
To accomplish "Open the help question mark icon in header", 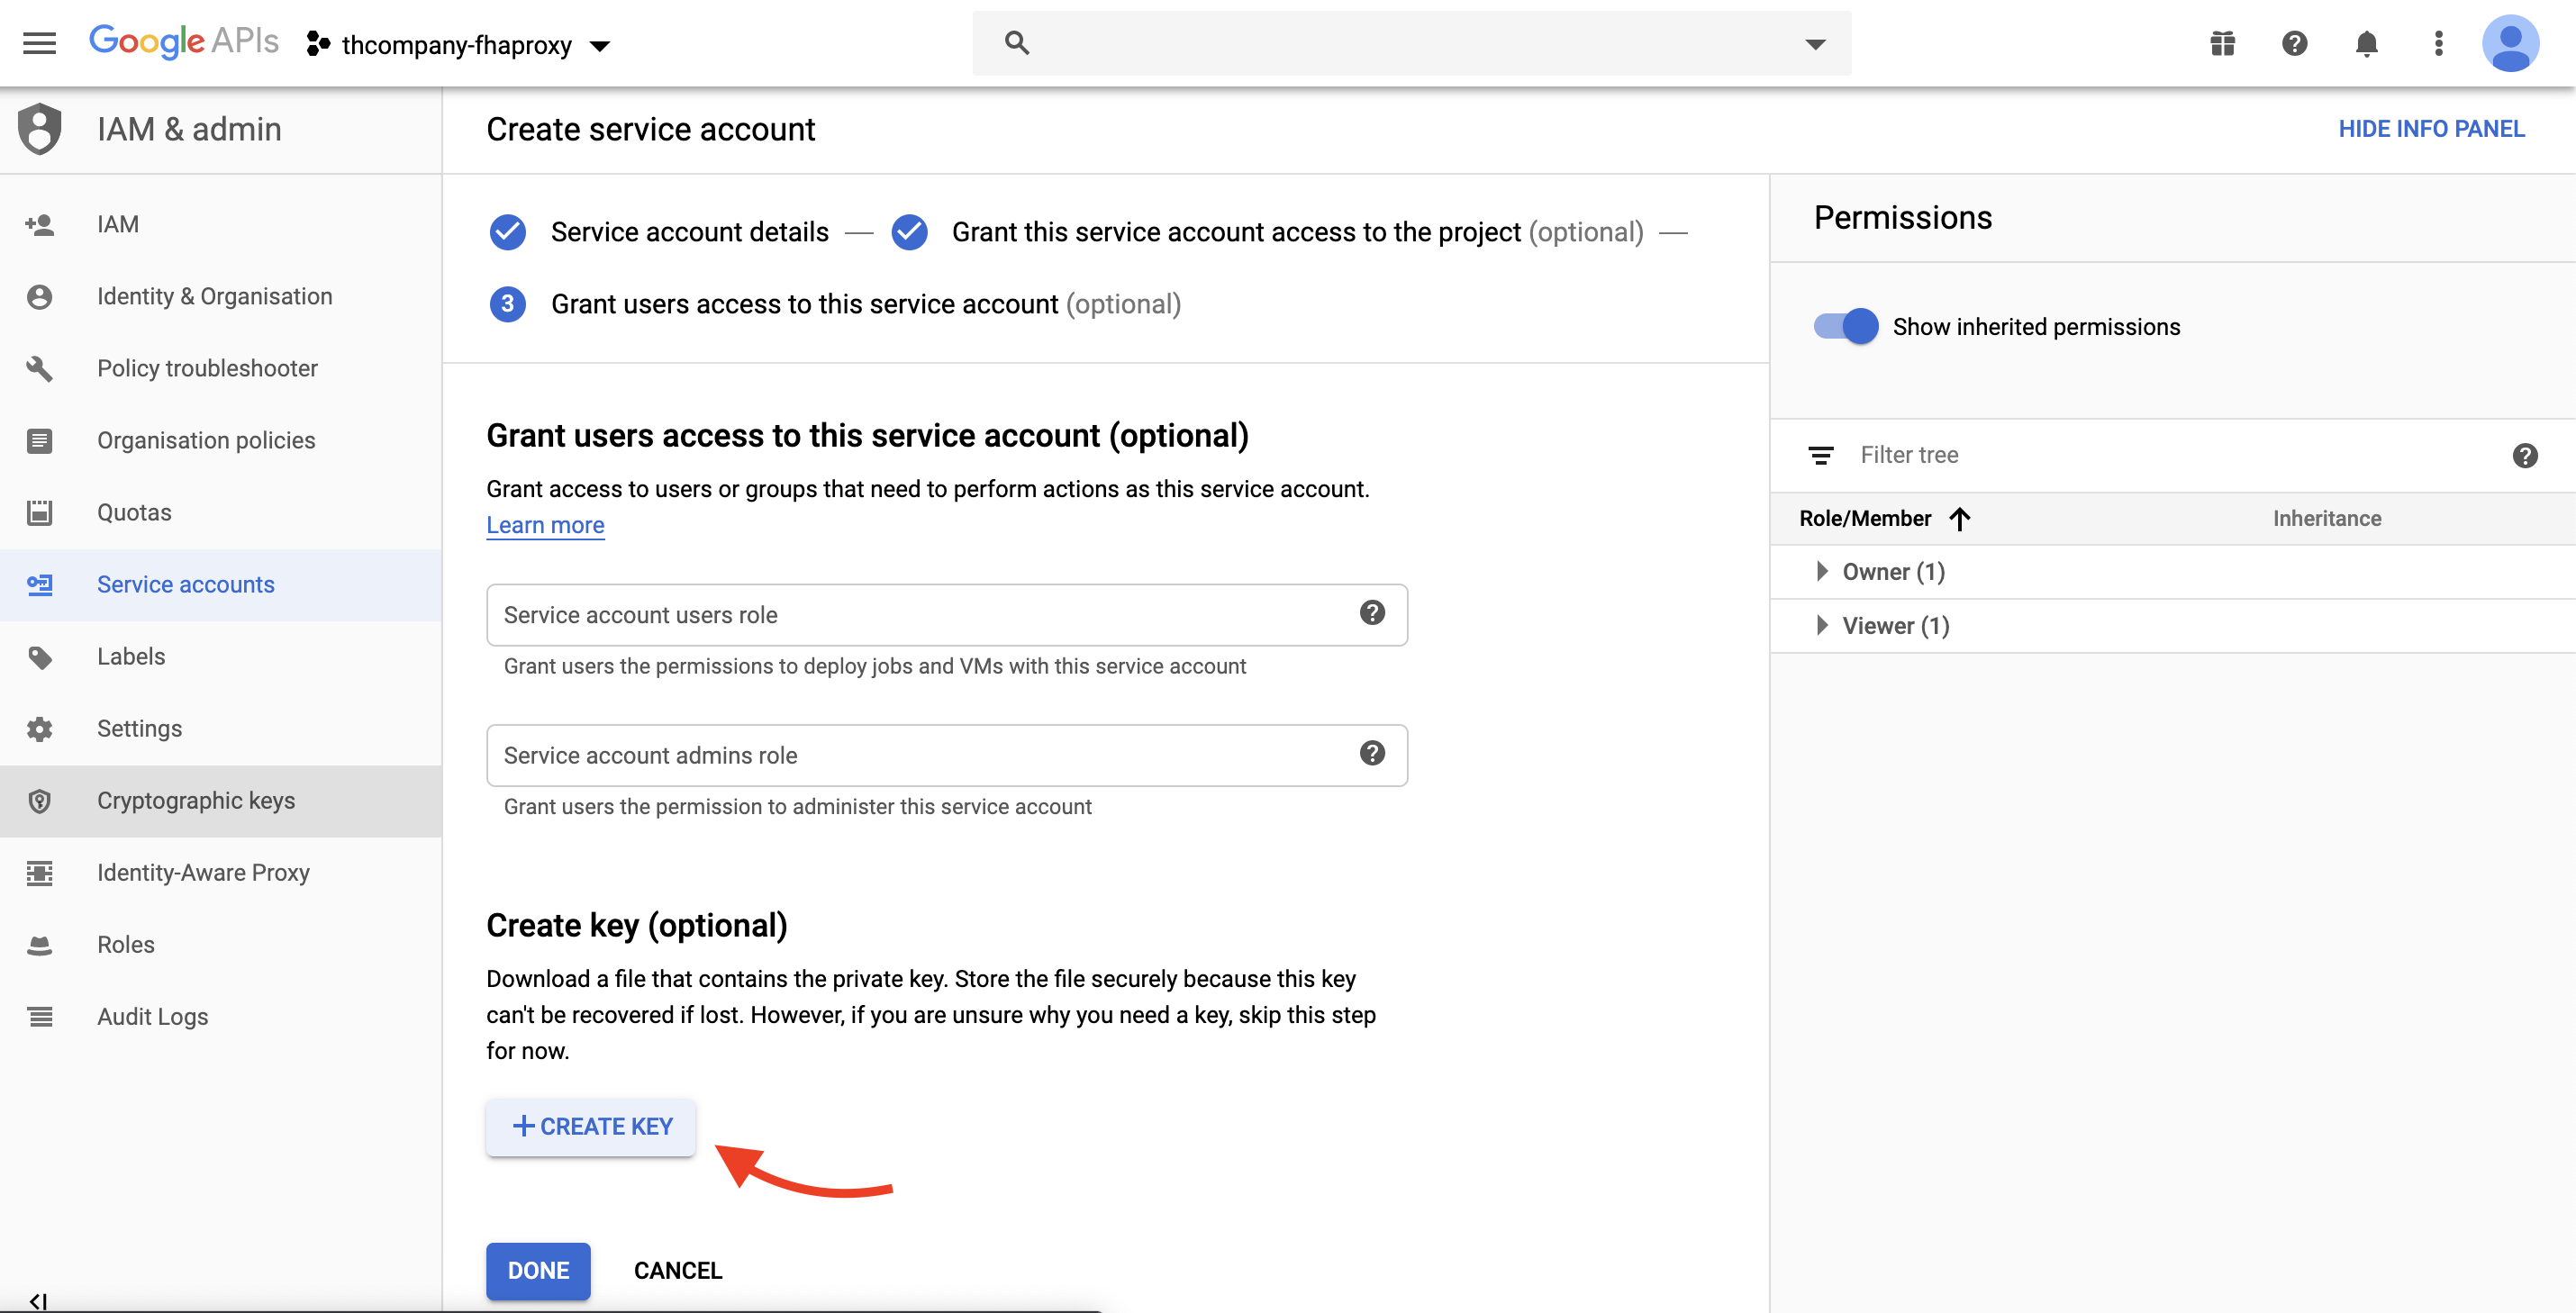I will click(2294, 43).
